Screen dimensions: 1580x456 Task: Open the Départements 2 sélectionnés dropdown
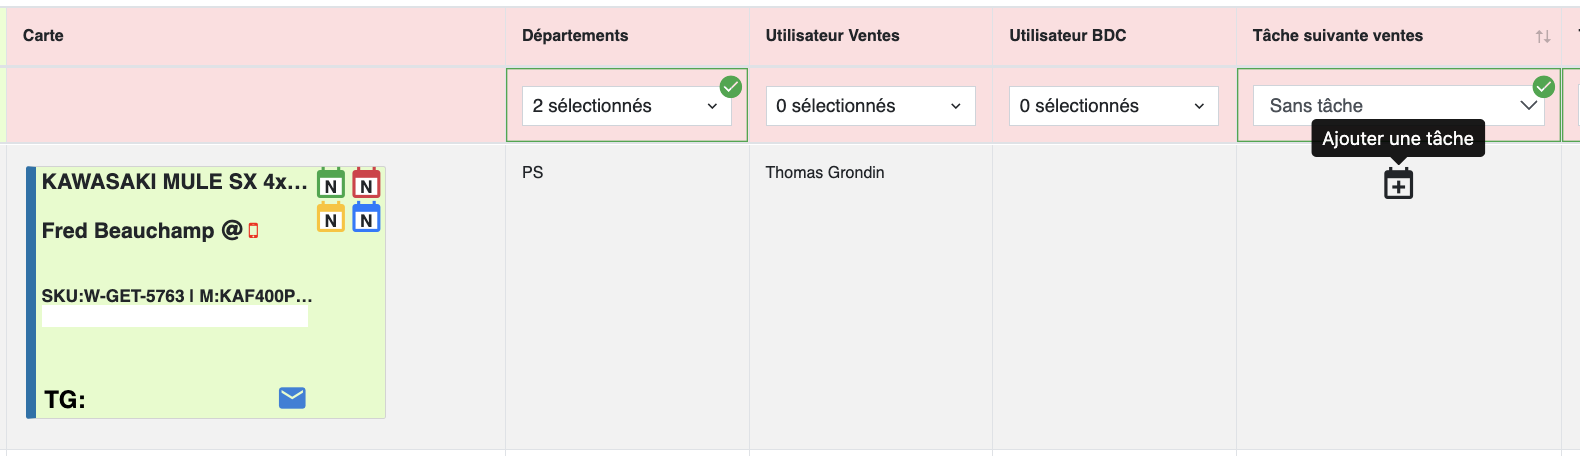[627, 106]
